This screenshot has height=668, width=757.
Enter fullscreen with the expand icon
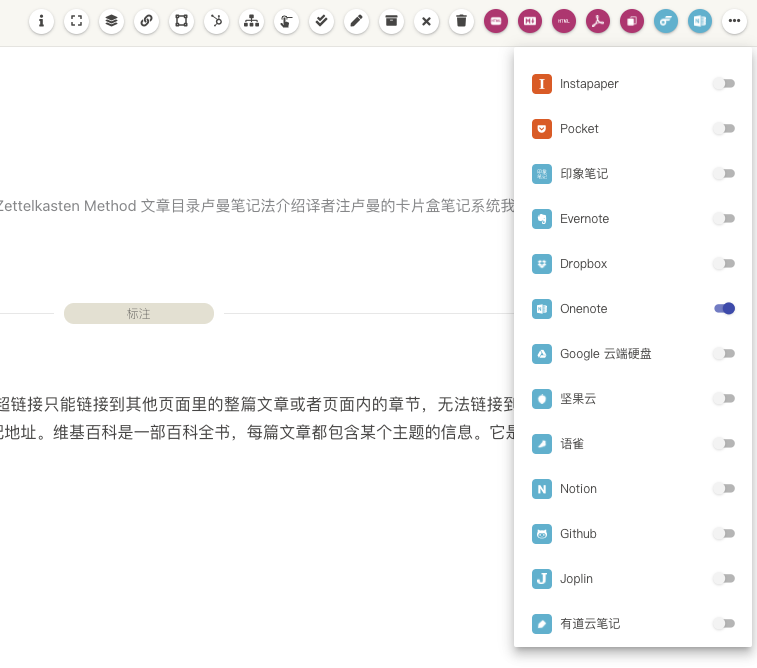76,21
